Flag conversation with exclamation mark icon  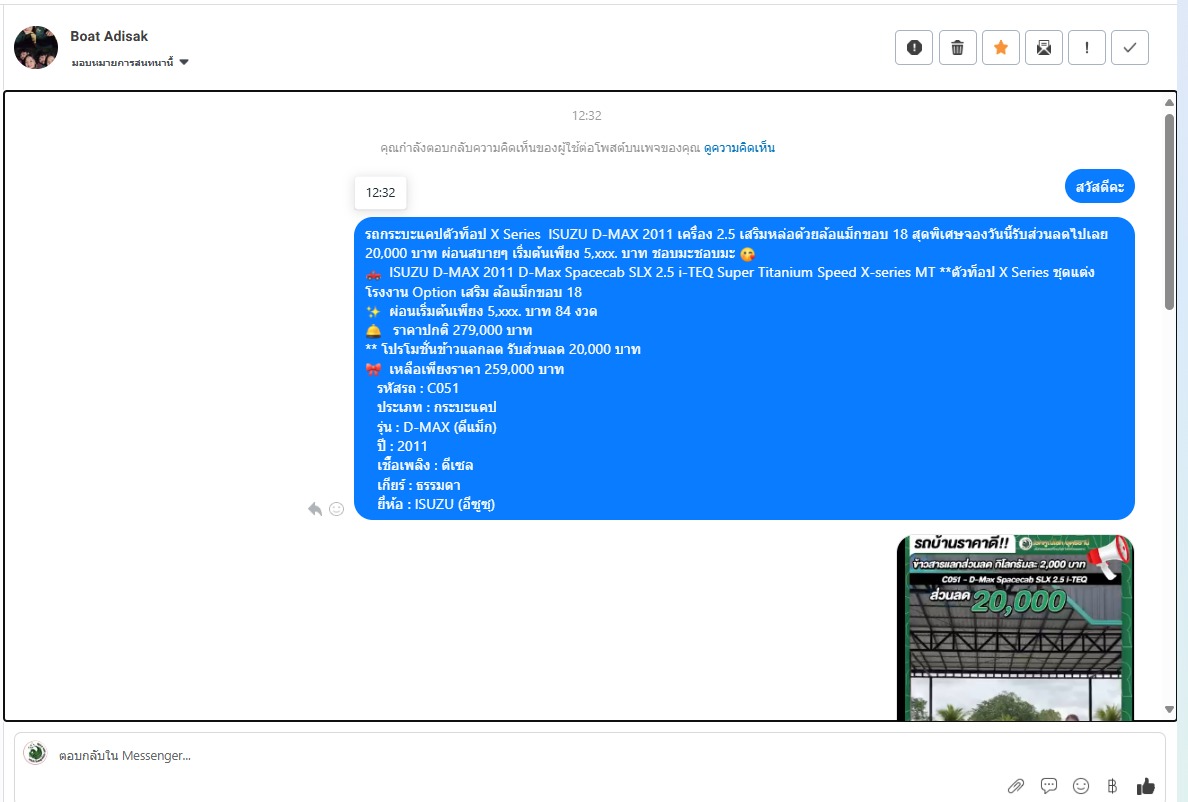coord(1086,48)
